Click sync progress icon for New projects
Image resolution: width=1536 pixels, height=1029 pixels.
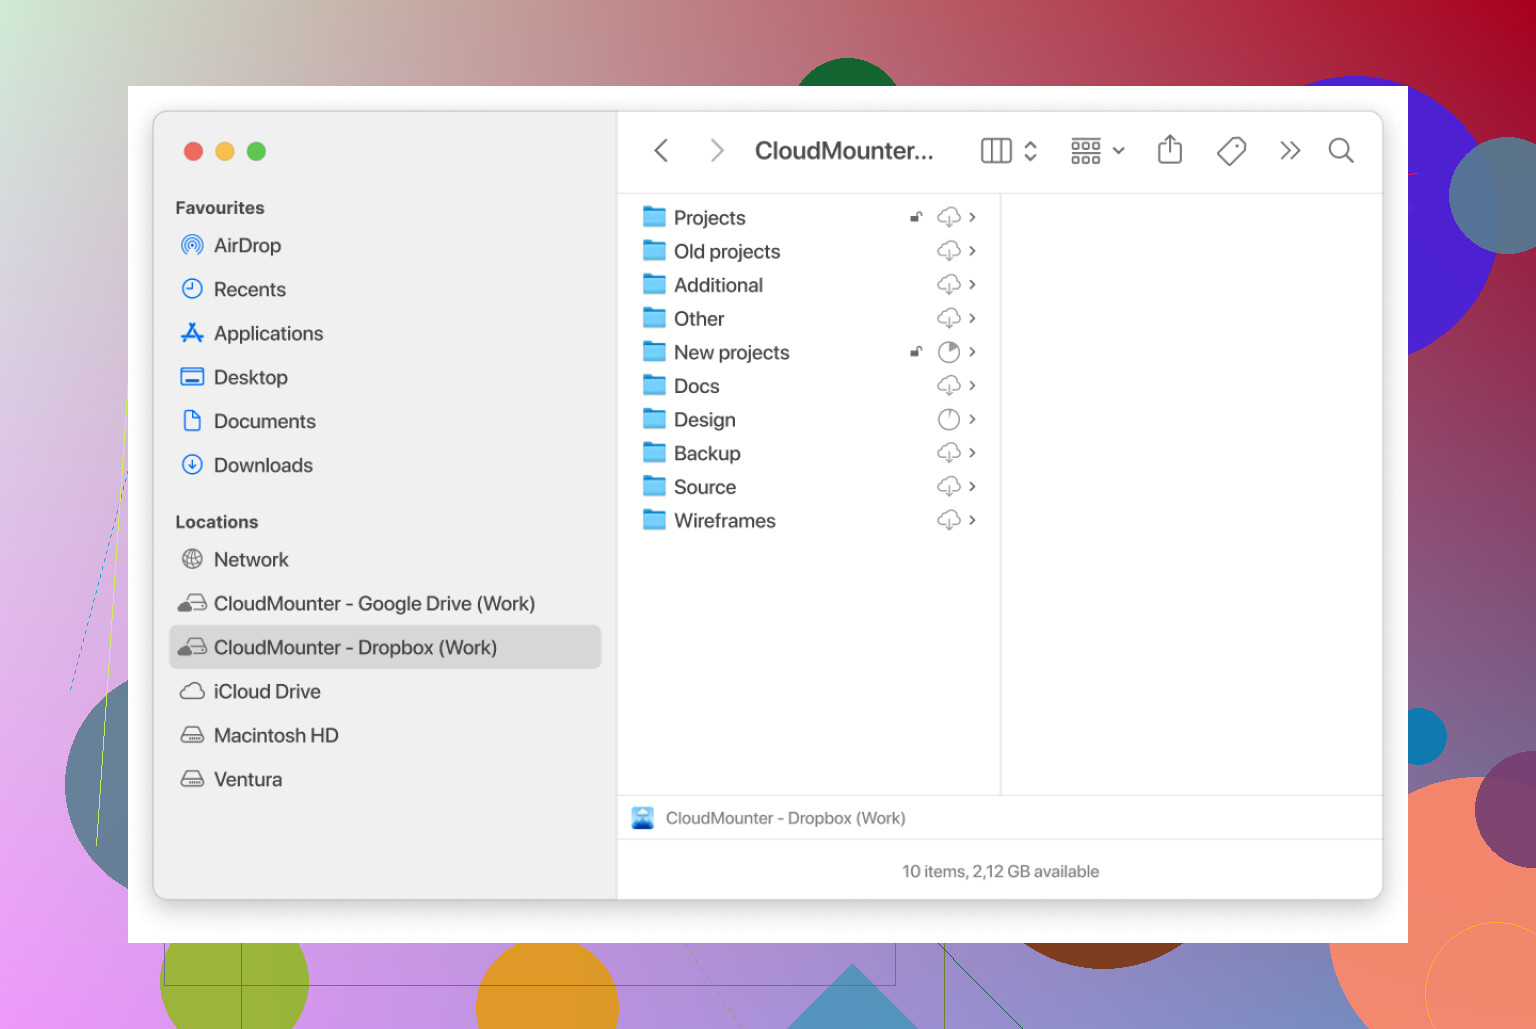click(948, 352)
